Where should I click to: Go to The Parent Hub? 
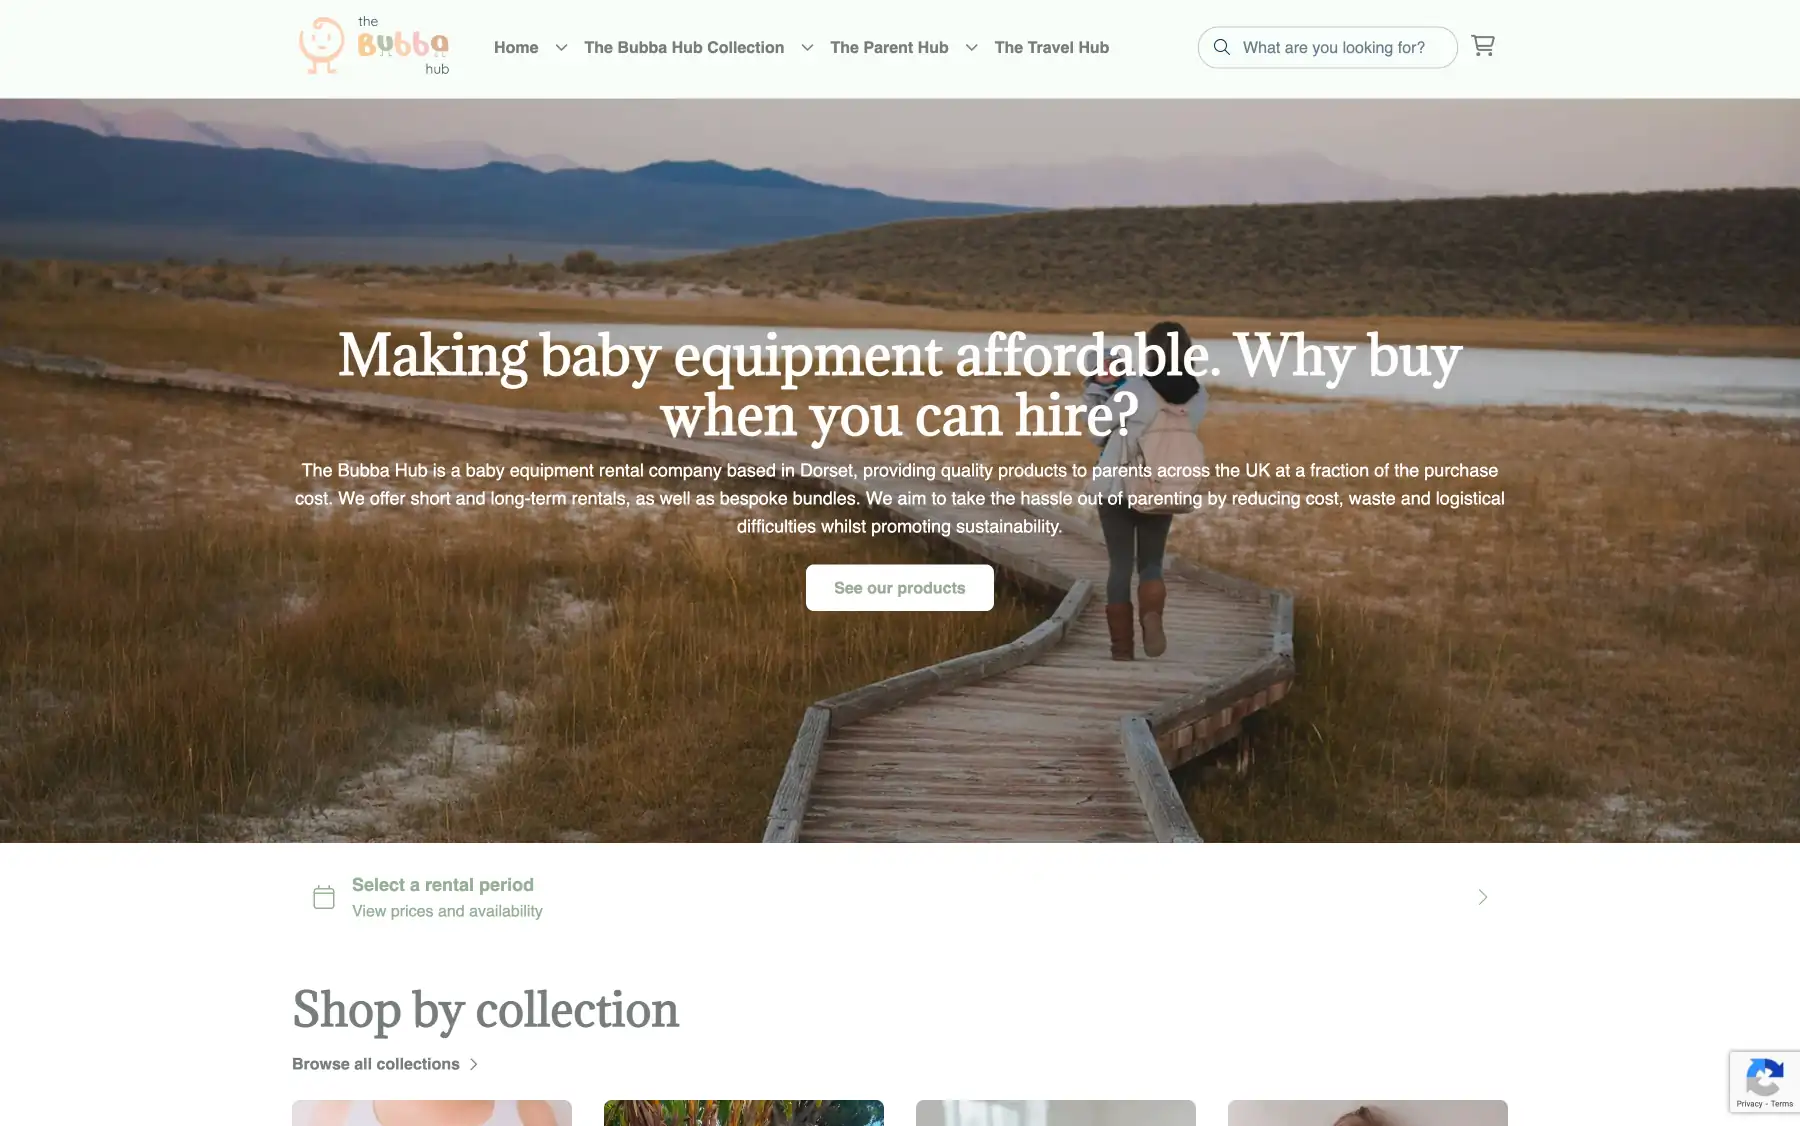889,47
